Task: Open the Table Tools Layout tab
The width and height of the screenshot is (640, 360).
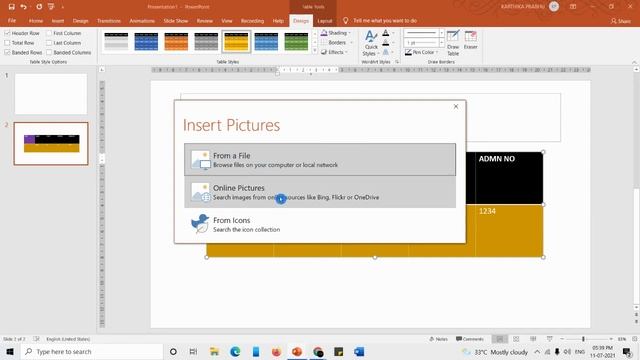Action: [x=325, y=20]
